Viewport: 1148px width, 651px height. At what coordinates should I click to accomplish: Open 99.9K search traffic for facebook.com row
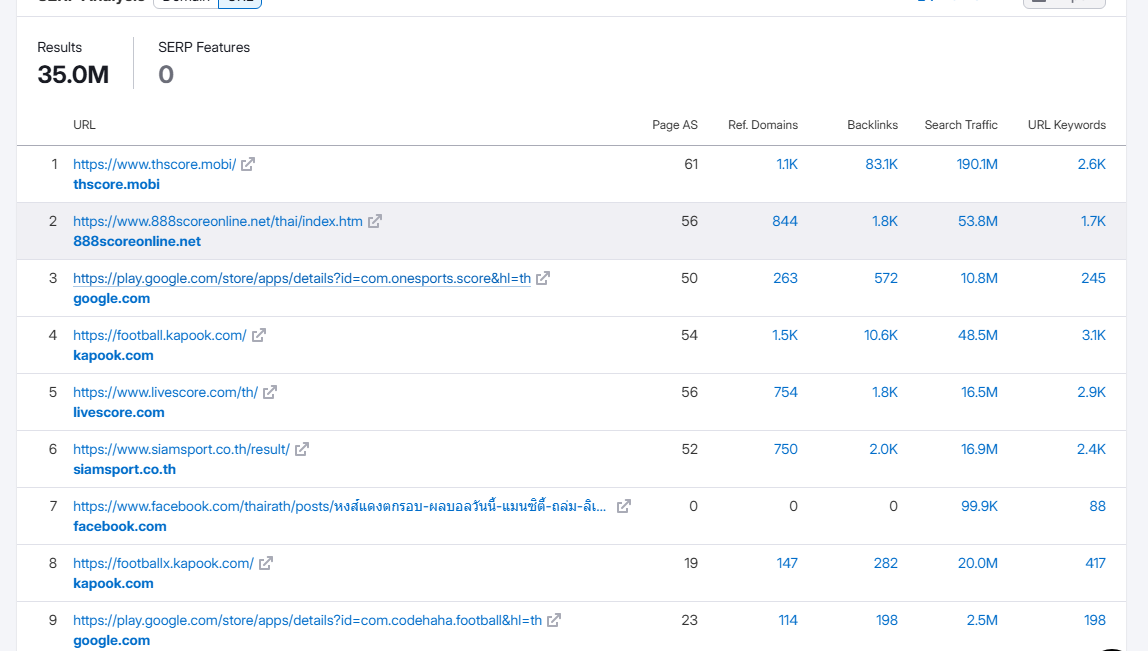pyautogui.click(x=980, y=507)
